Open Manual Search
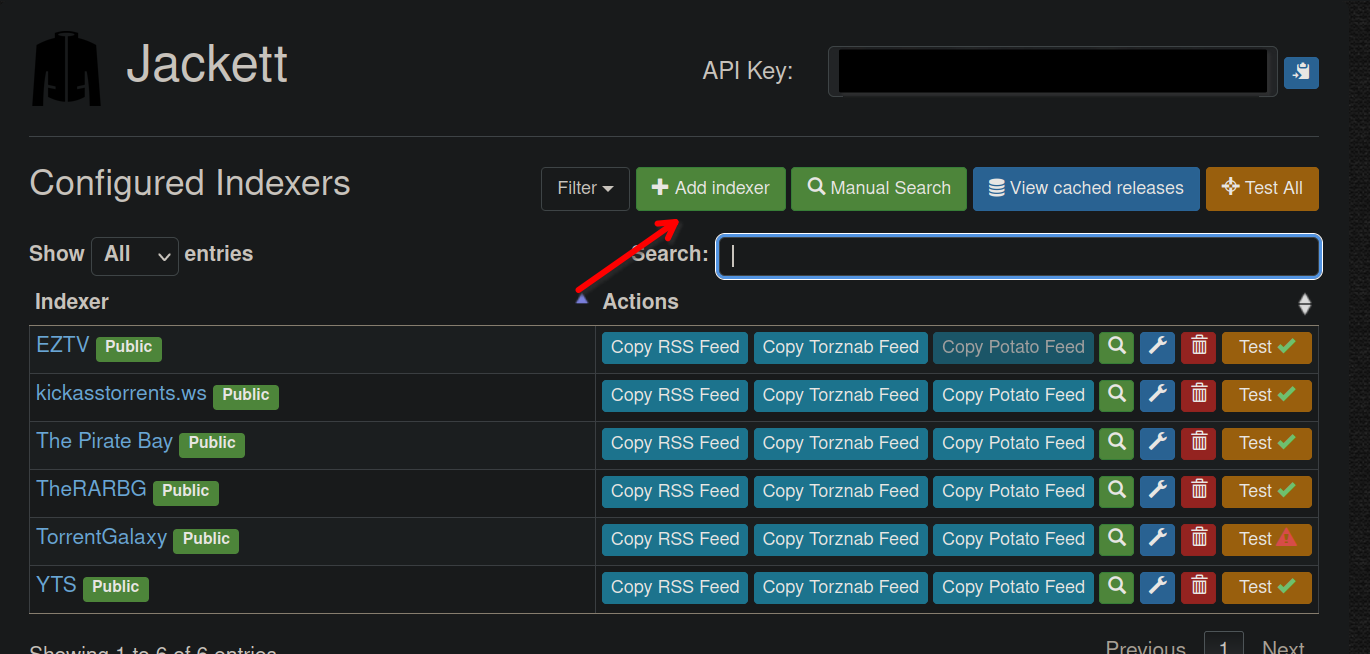Screen dimensions: 1370x654 [x=879, y=188]
